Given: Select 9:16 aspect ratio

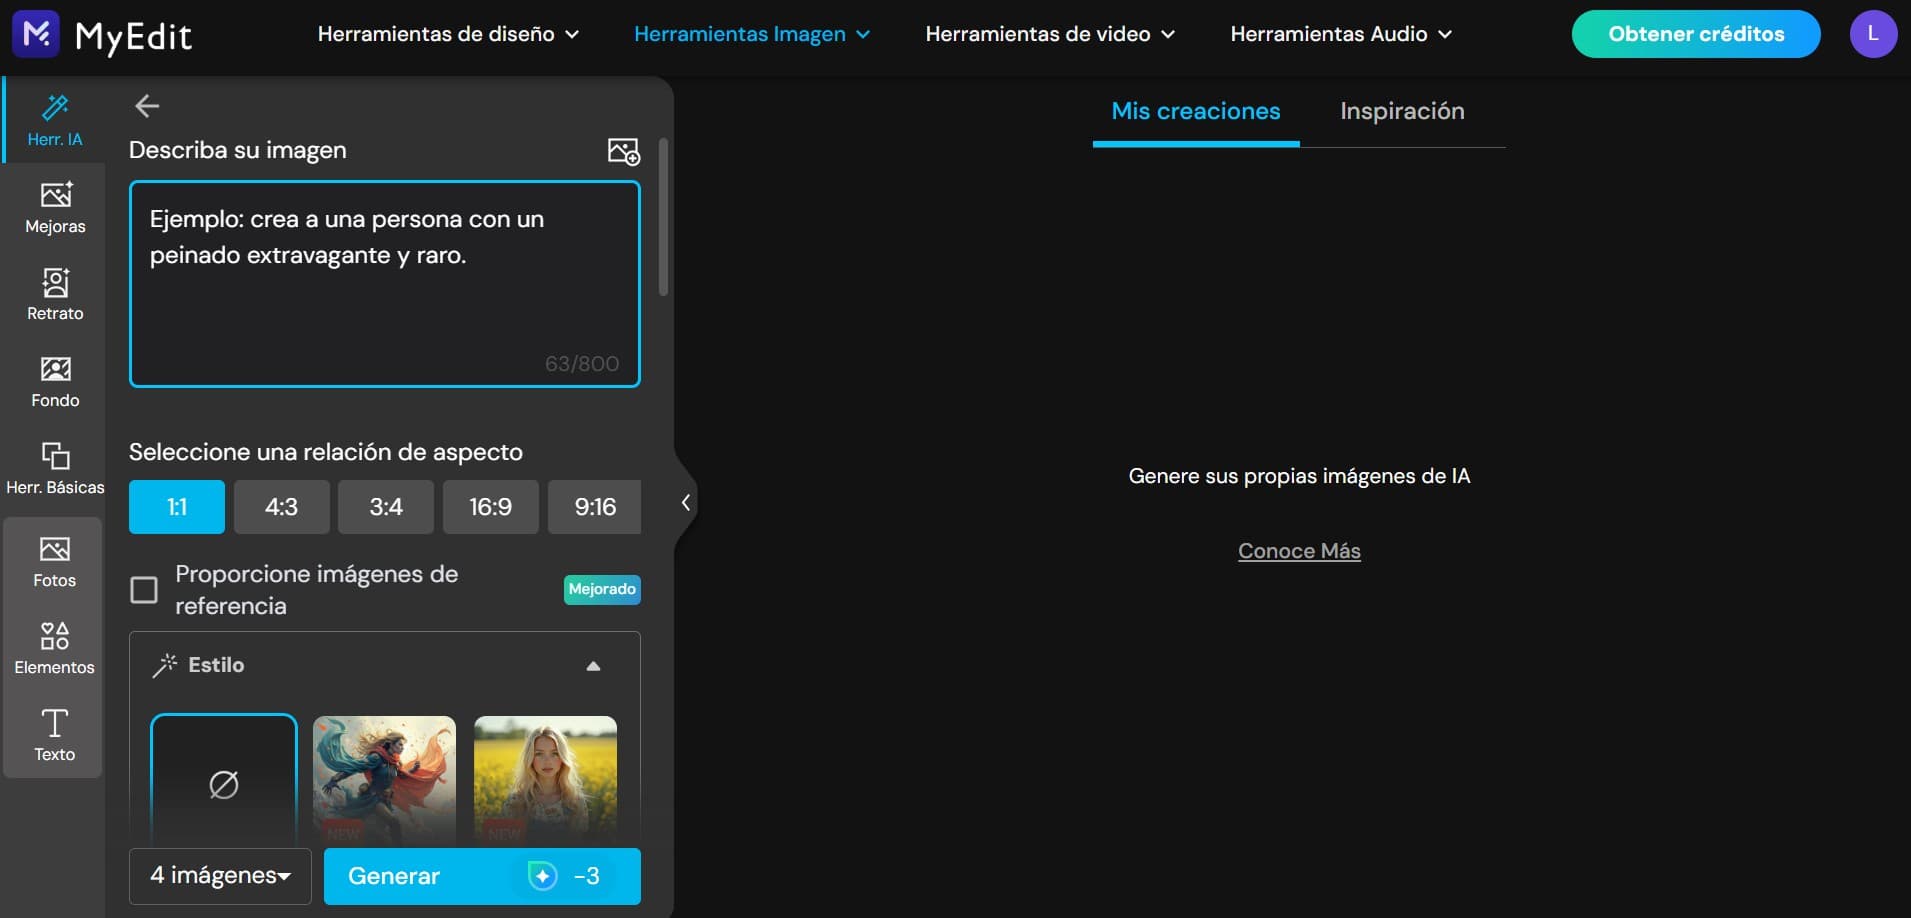Looking at the screenshot, I should (595, 507).
